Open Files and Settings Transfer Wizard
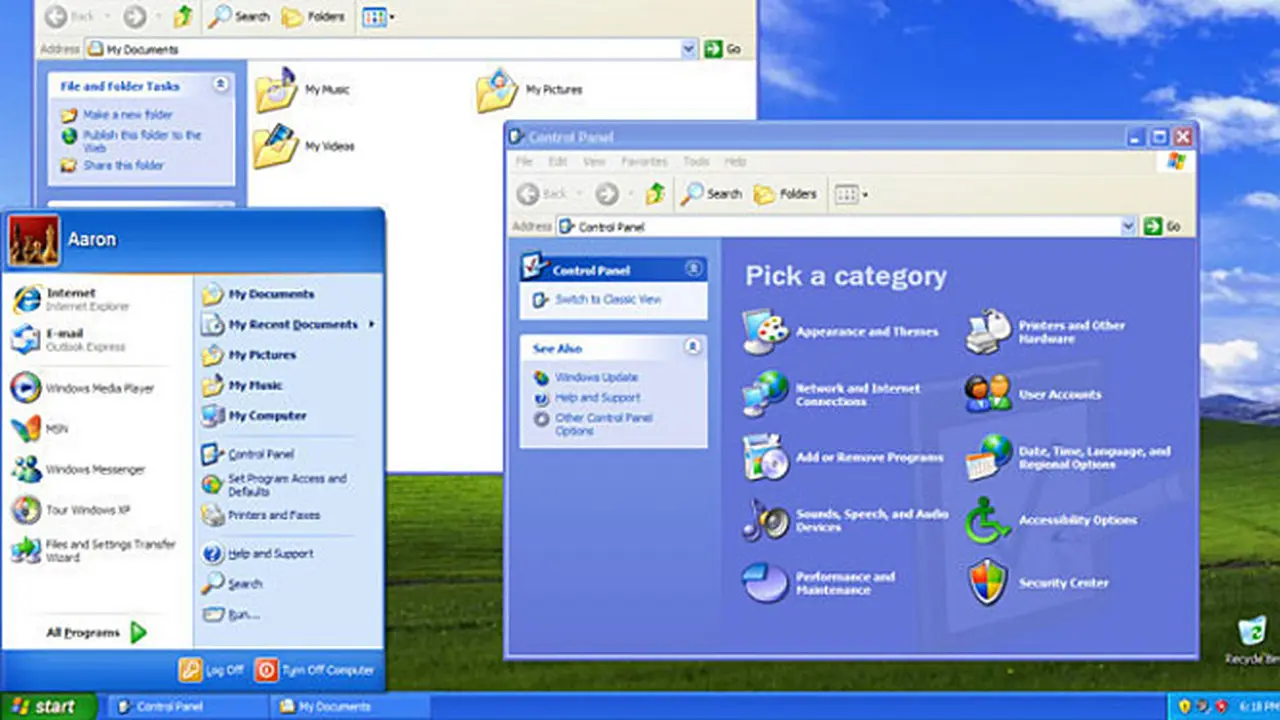This screenshot has width=1280, height=720. (94, 550)
